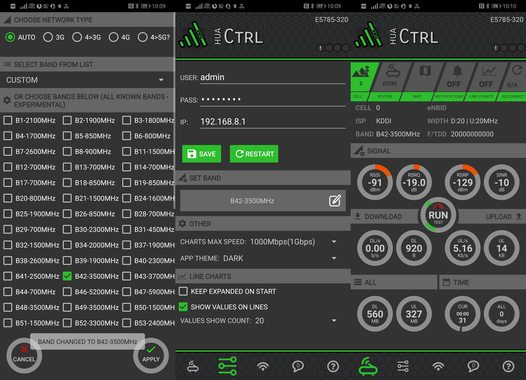Click the UL 327 MB total gauge
526x380 pixels.
point(414,314)
